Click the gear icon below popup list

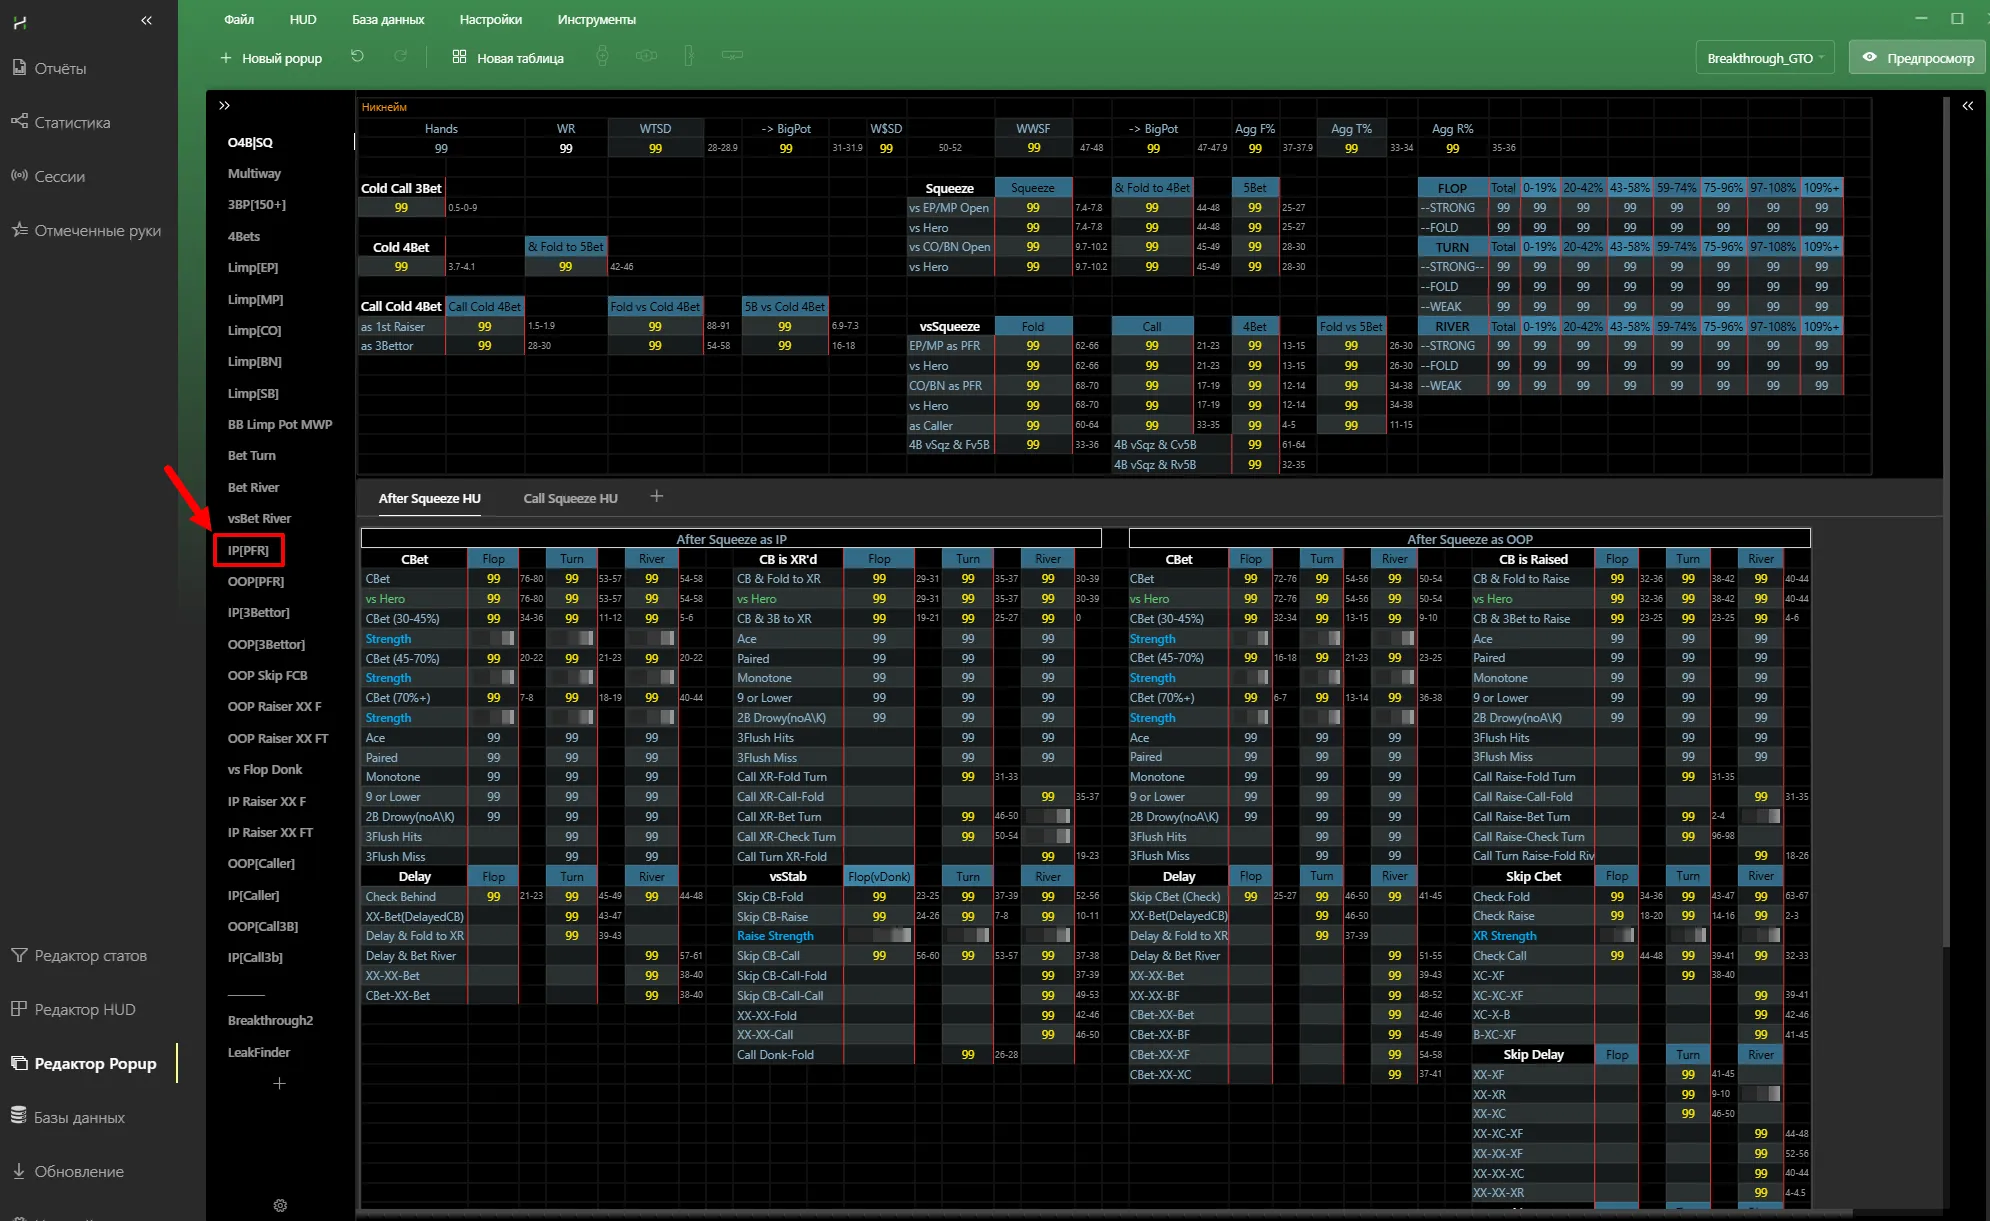(280, 1206)
